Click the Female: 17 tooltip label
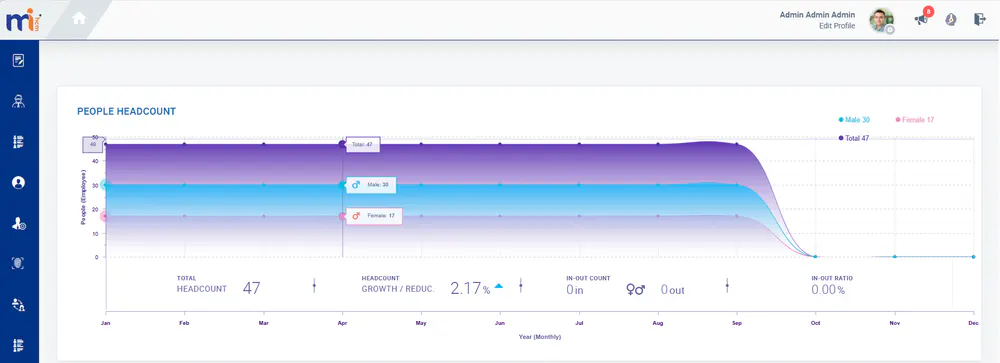The width and height of the screenshot is (1000, 363). (374, 216)
